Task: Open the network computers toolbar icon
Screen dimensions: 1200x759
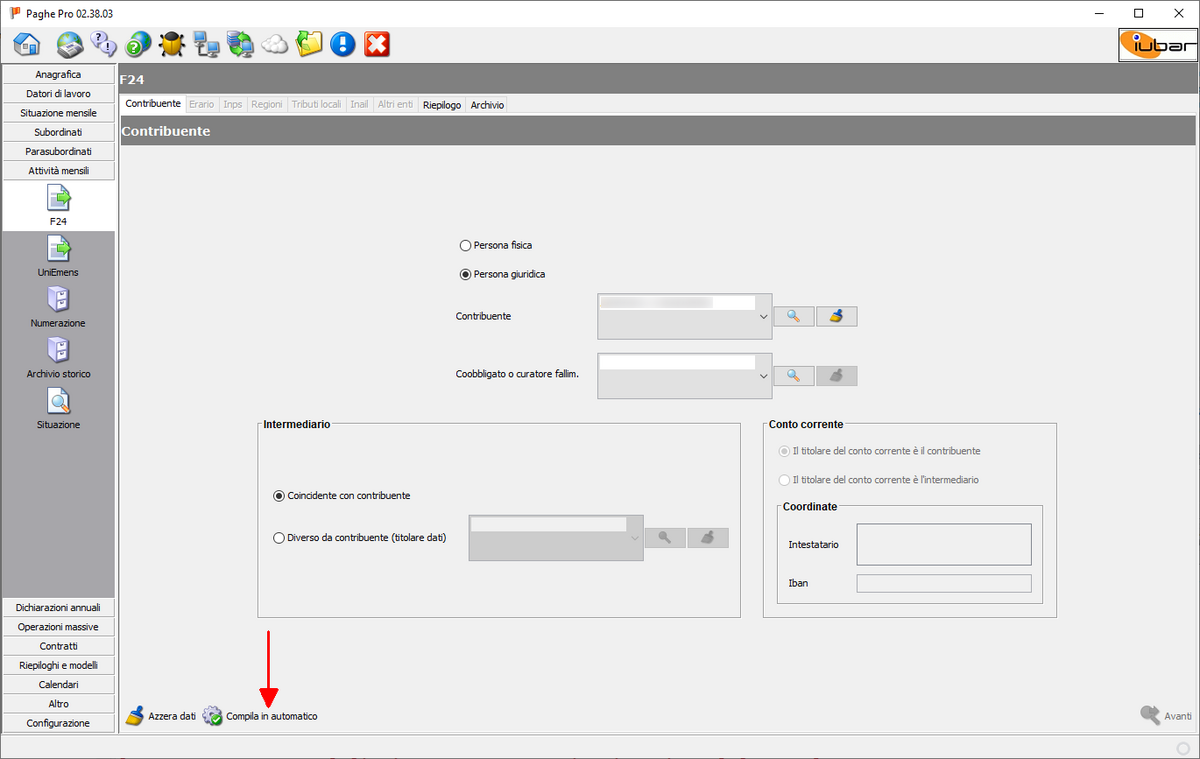Action: pyautogui.click(x=206, y=44)
